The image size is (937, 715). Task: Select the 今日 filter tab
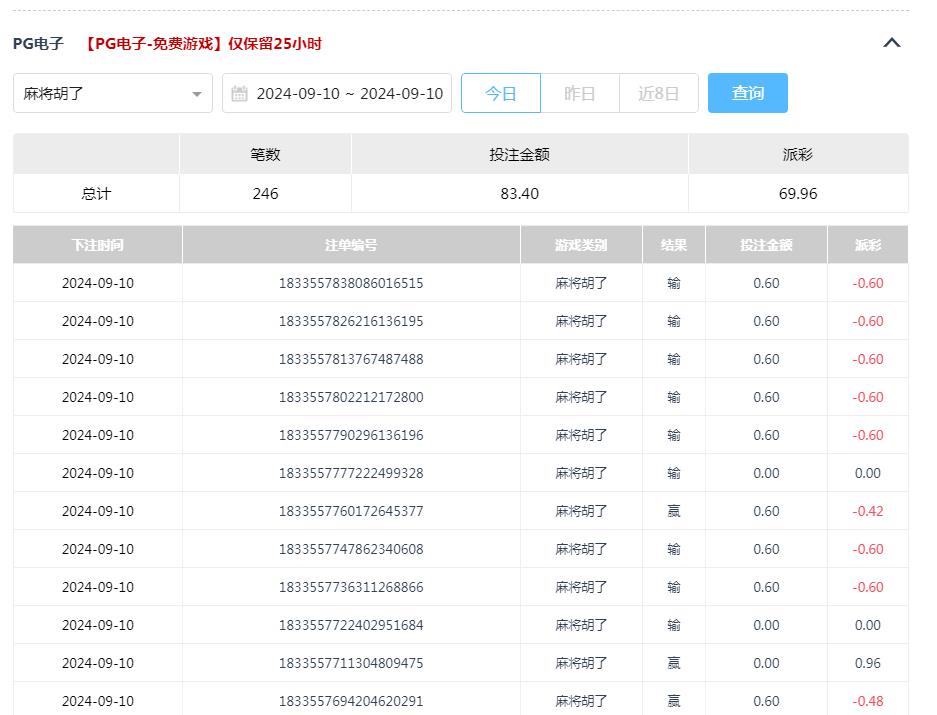click(500, 92)
